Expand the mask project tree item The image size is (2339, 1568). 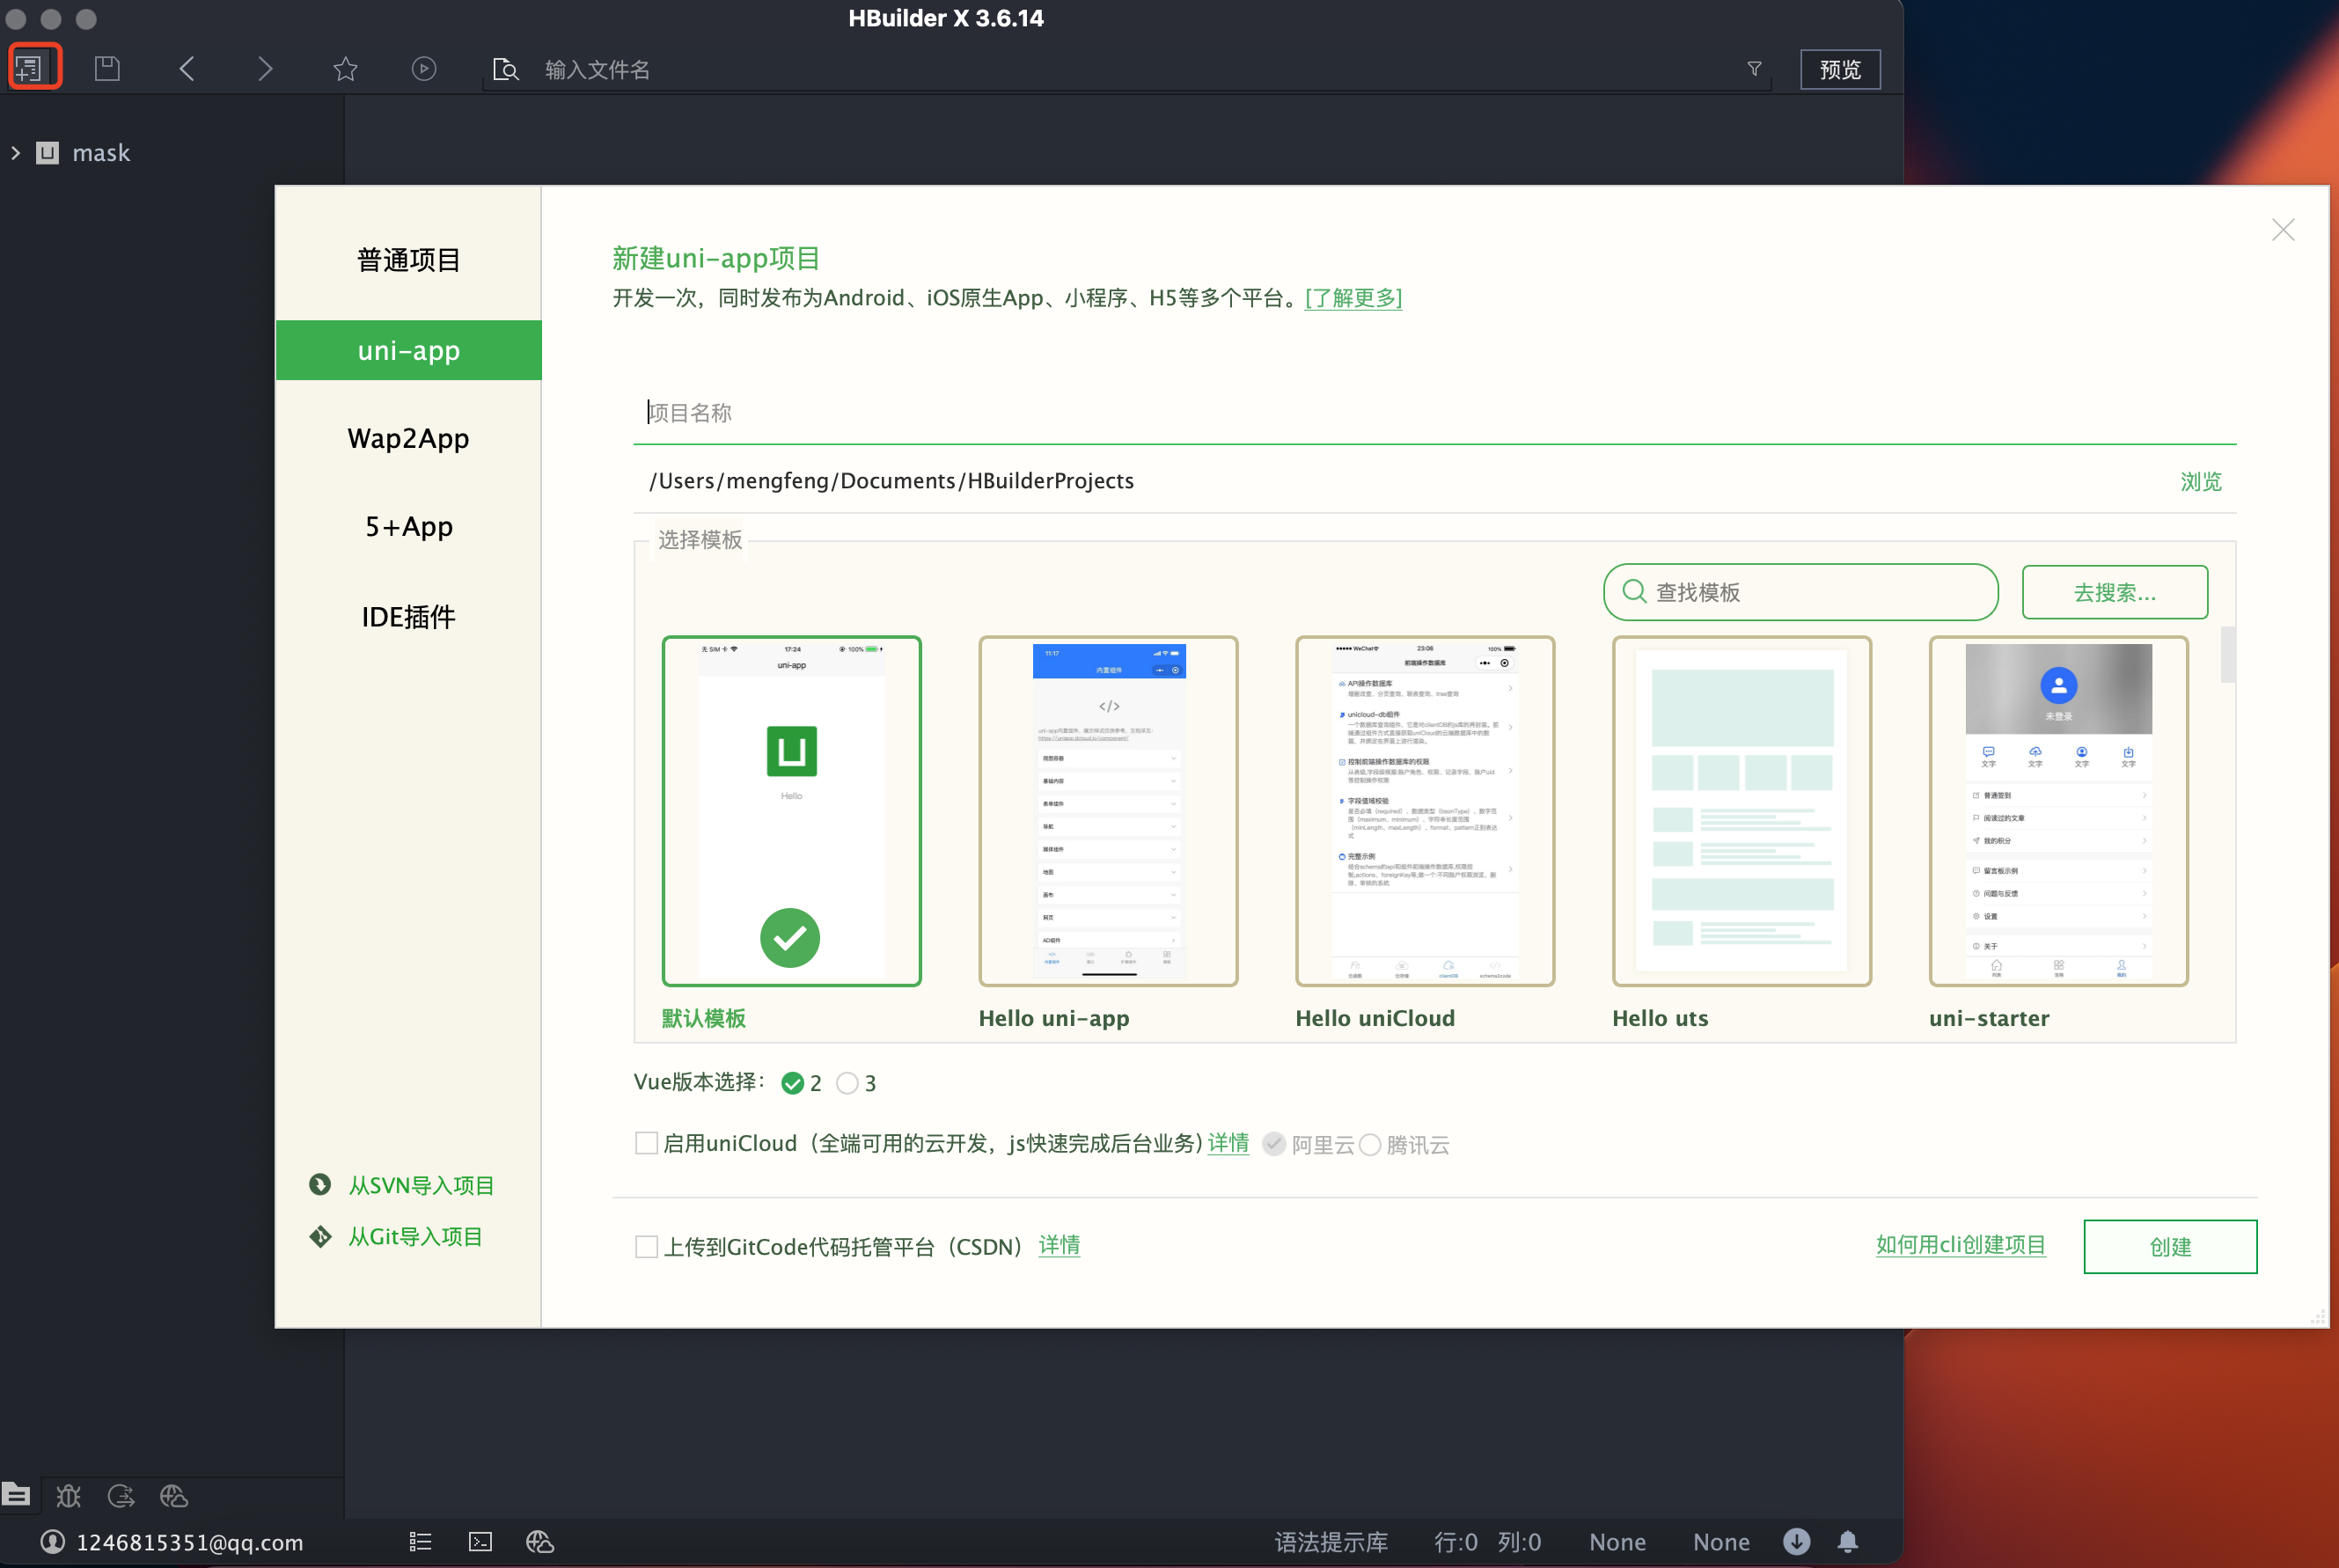pos(16,153)
